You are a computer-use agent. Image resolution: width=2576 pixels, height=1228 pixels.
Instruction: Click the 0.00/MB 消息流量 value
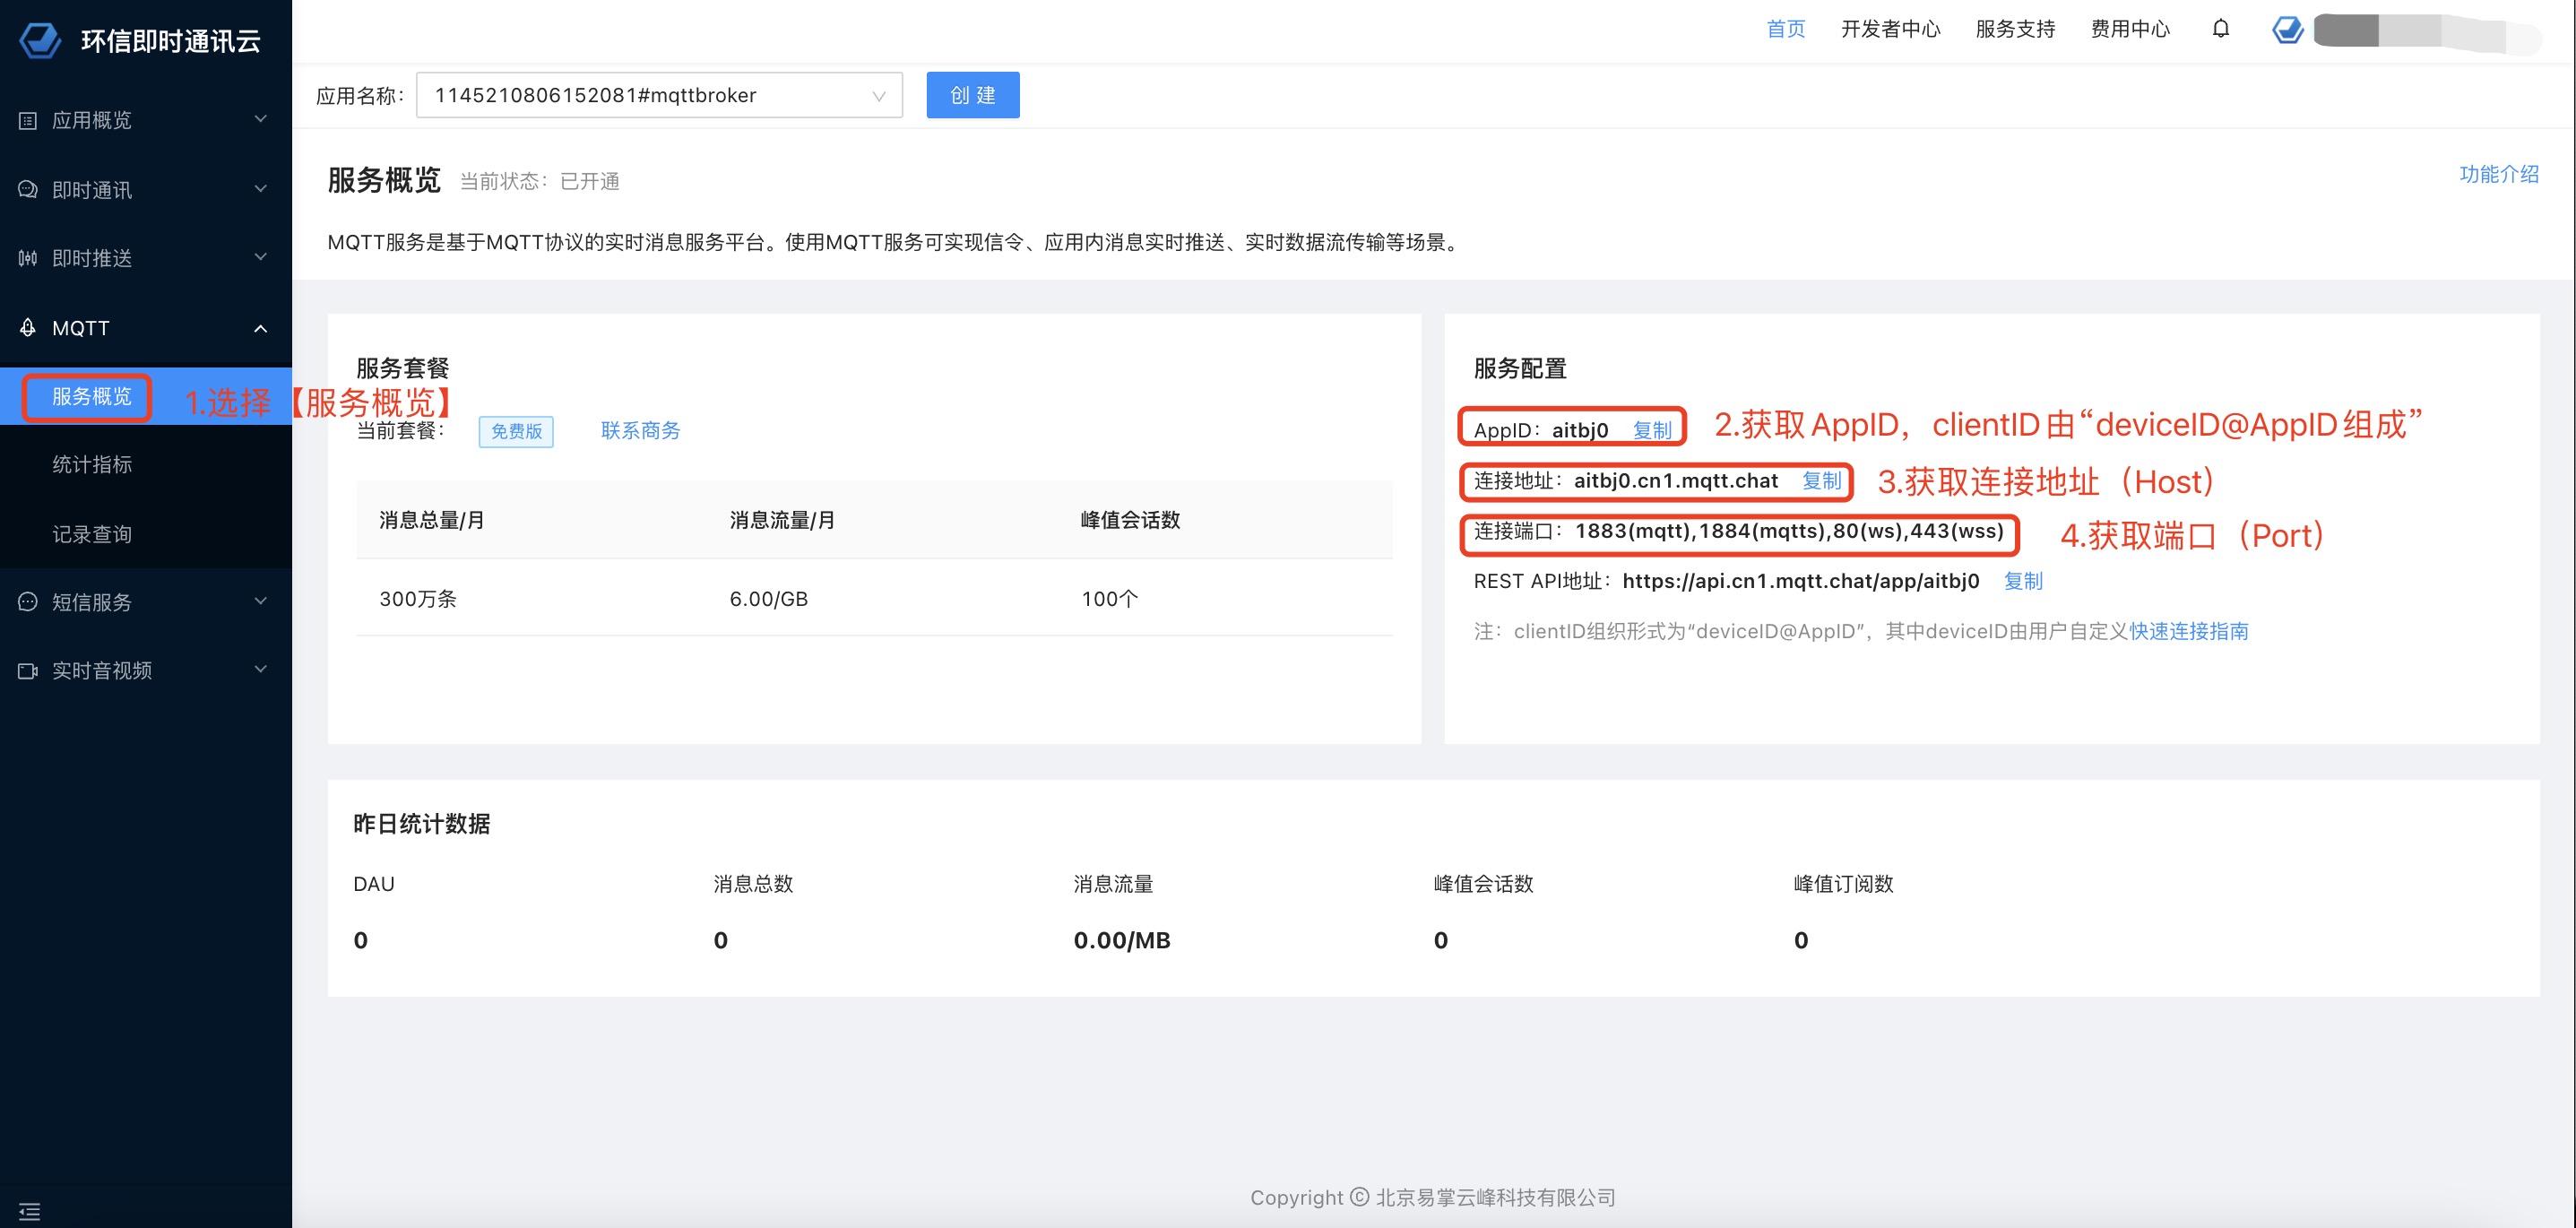point(1122,940)
